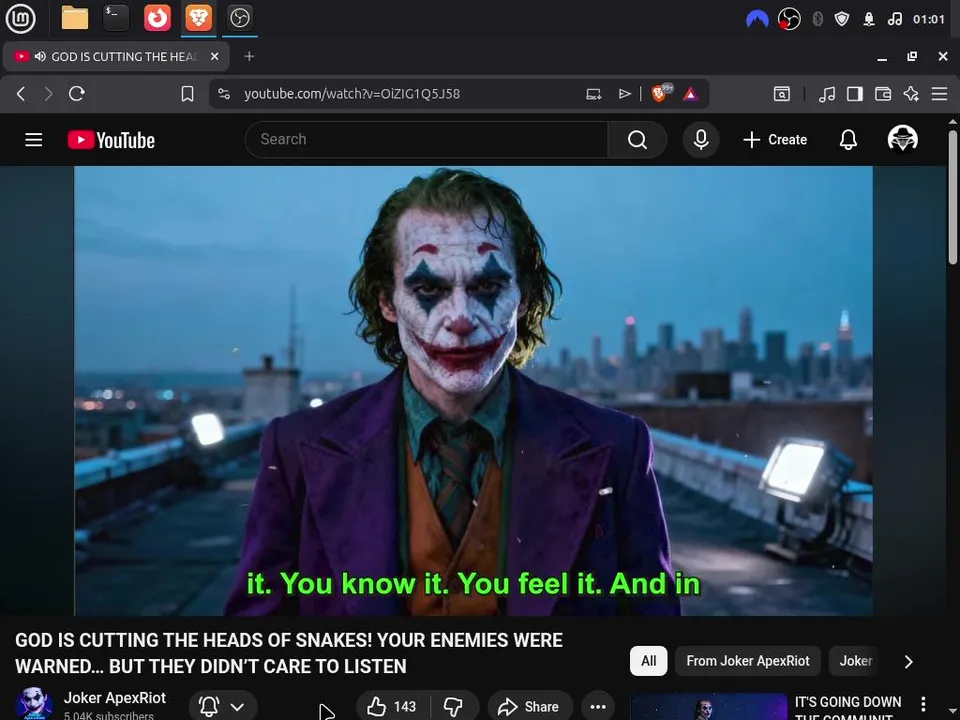Open the sound tray applet
Viewport: 960px width, 720px height.
click(x=894, y=20)
